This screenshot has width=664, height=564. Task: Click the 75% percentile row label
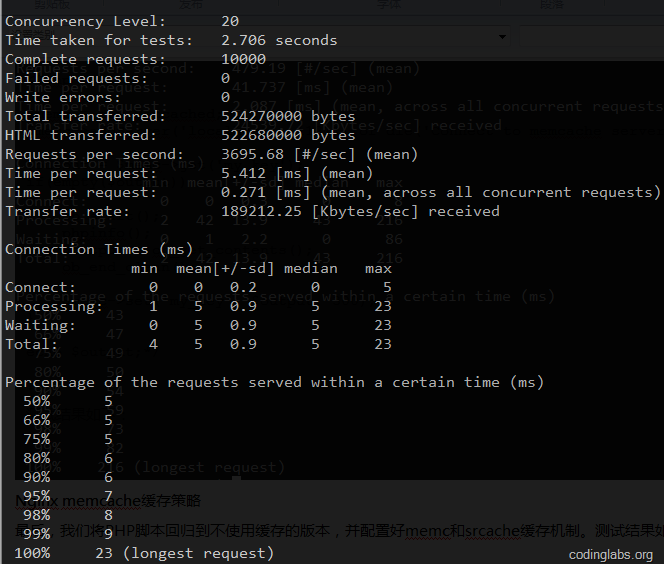pyautogui.click(x=37, y=440)
